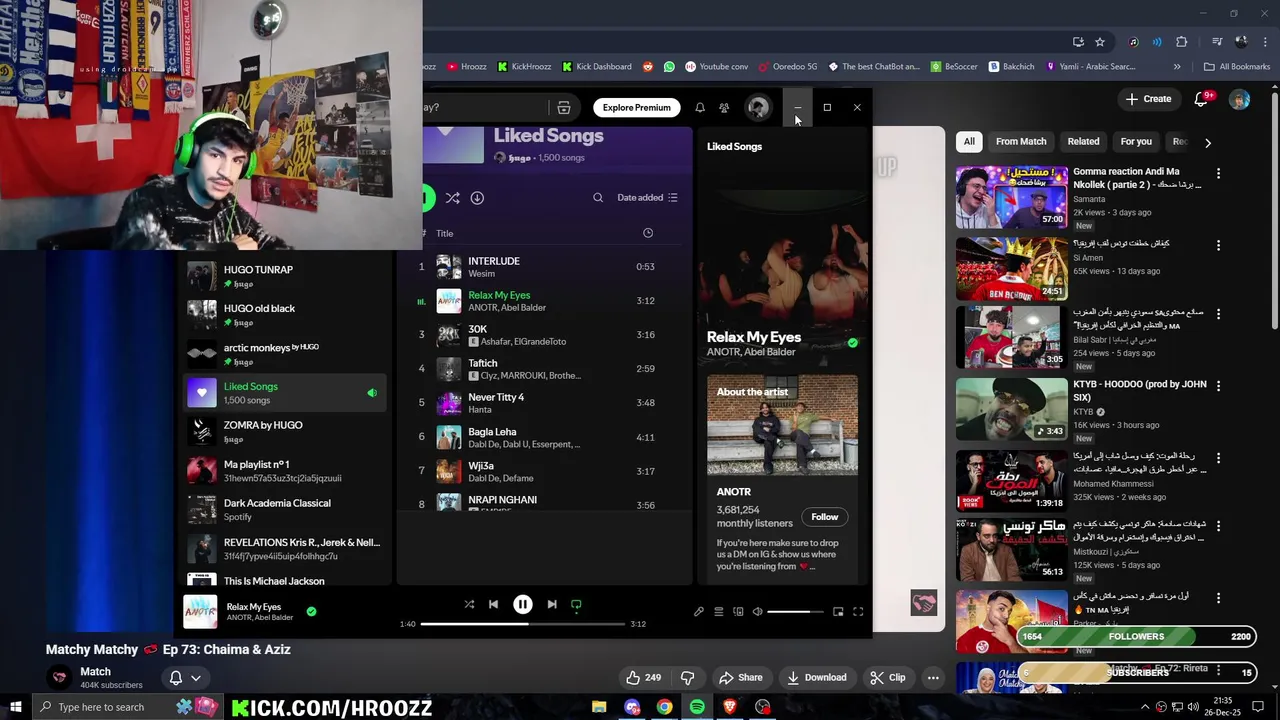1280x720 pixels.
Task: Open the Date added sort dropdown
Action: [x=647, y=198]
